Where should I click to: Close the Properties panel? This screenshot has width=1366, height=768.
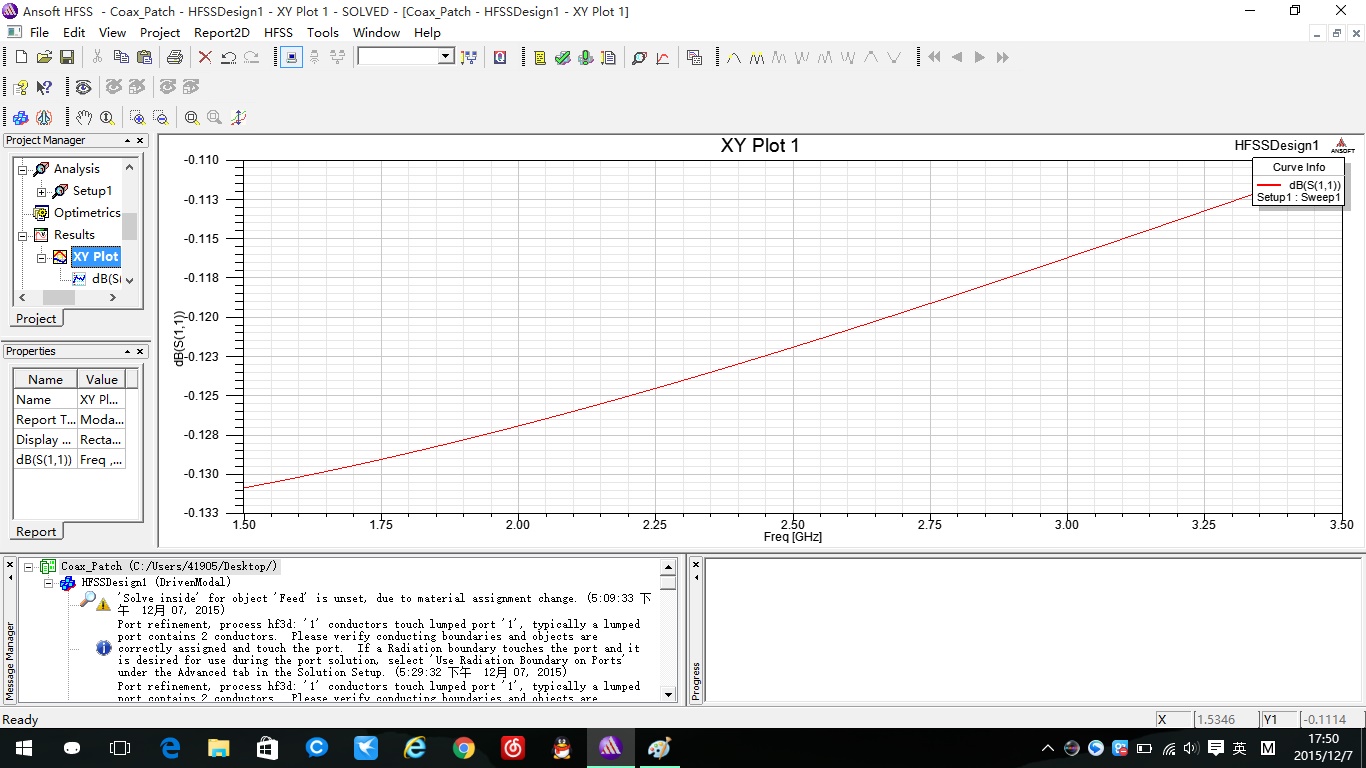pos(141,352)
